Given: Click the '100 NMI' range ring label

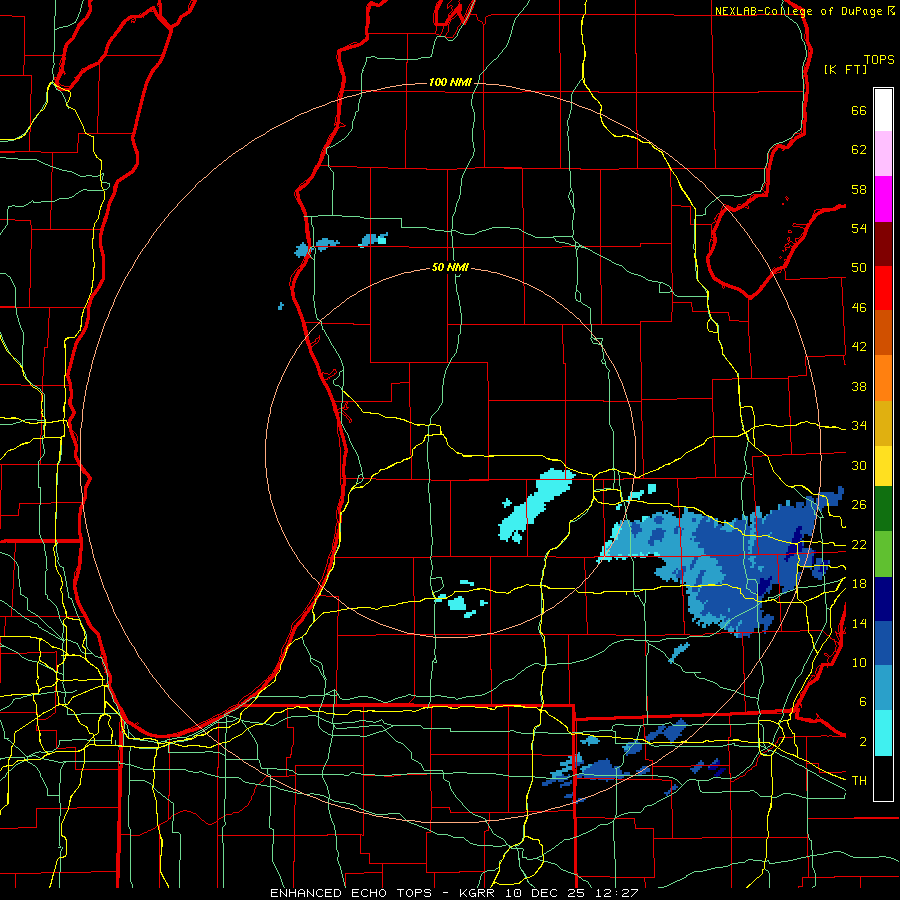Looking at the screenshot, I should (450, 83).
